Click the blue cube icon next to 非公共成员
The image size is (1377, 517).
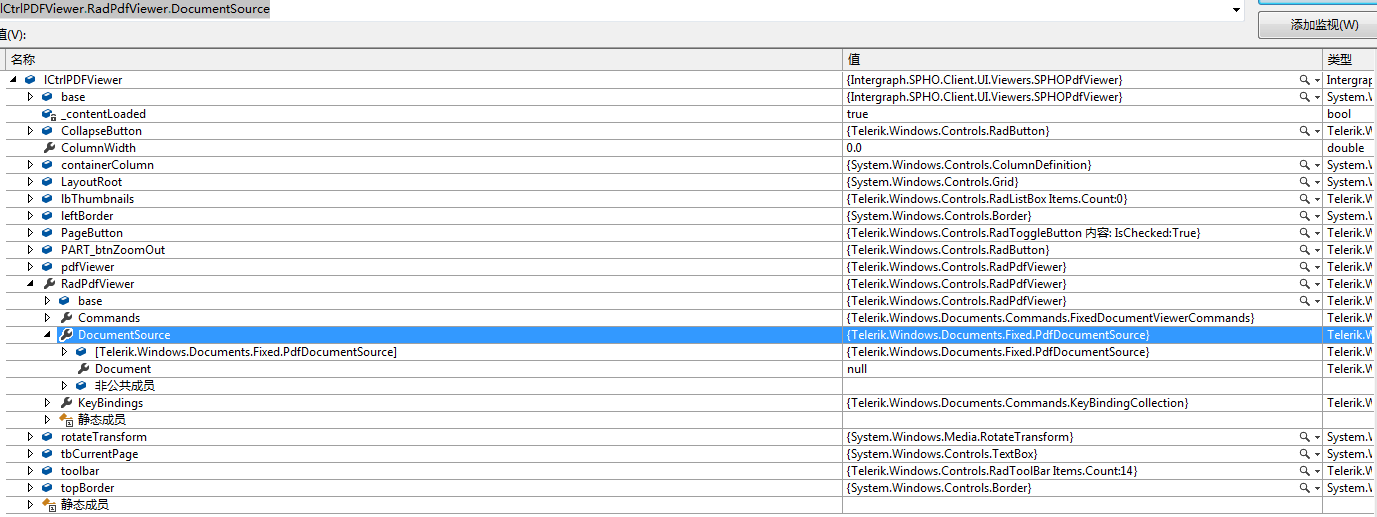pyautogui.click(x=81, y=386)
